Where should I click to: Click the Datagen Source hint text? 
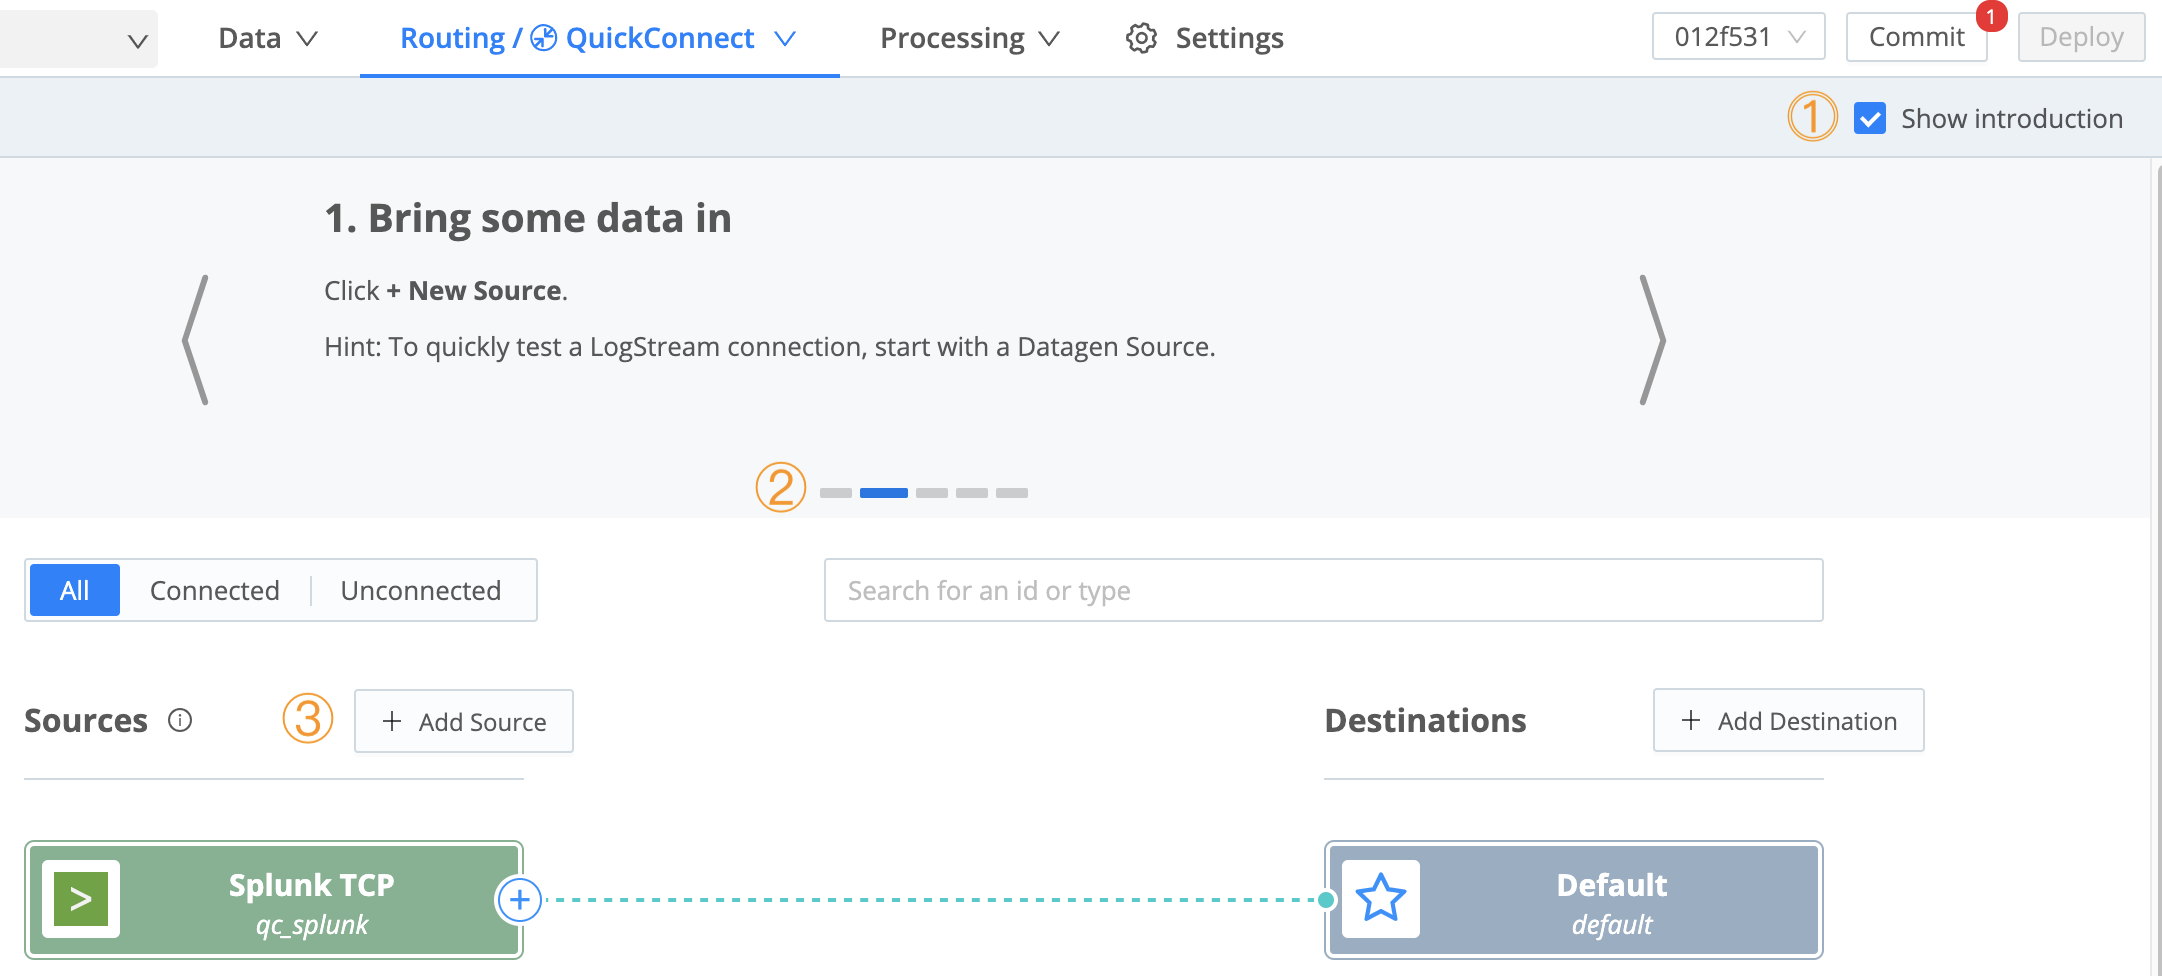[770, 347]
